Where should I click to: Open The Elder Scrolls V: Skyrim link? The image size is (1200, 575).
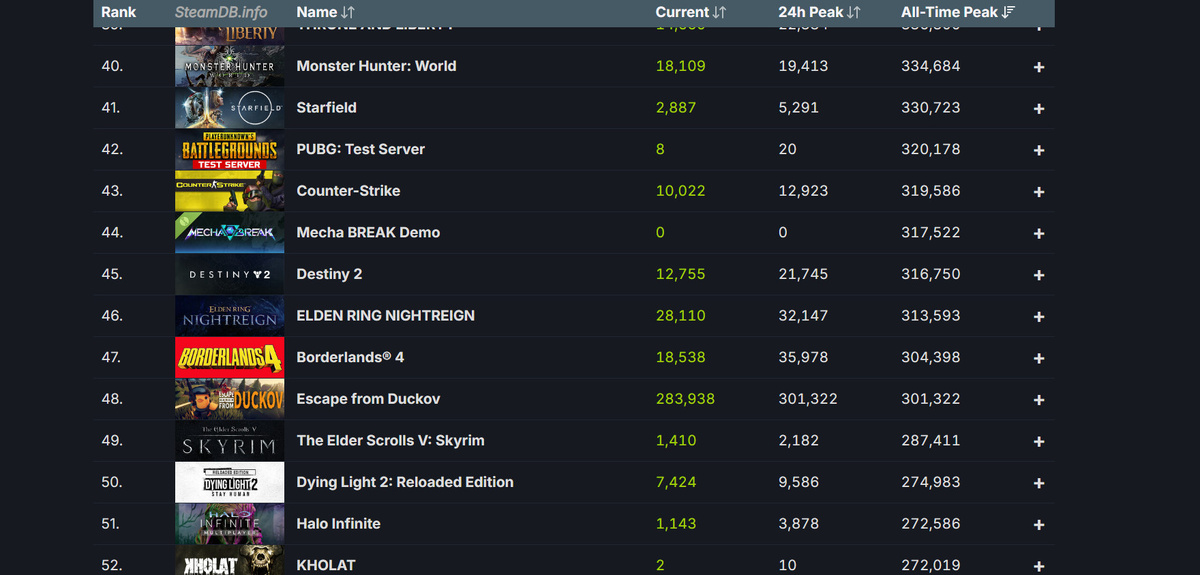pos(390,441)
